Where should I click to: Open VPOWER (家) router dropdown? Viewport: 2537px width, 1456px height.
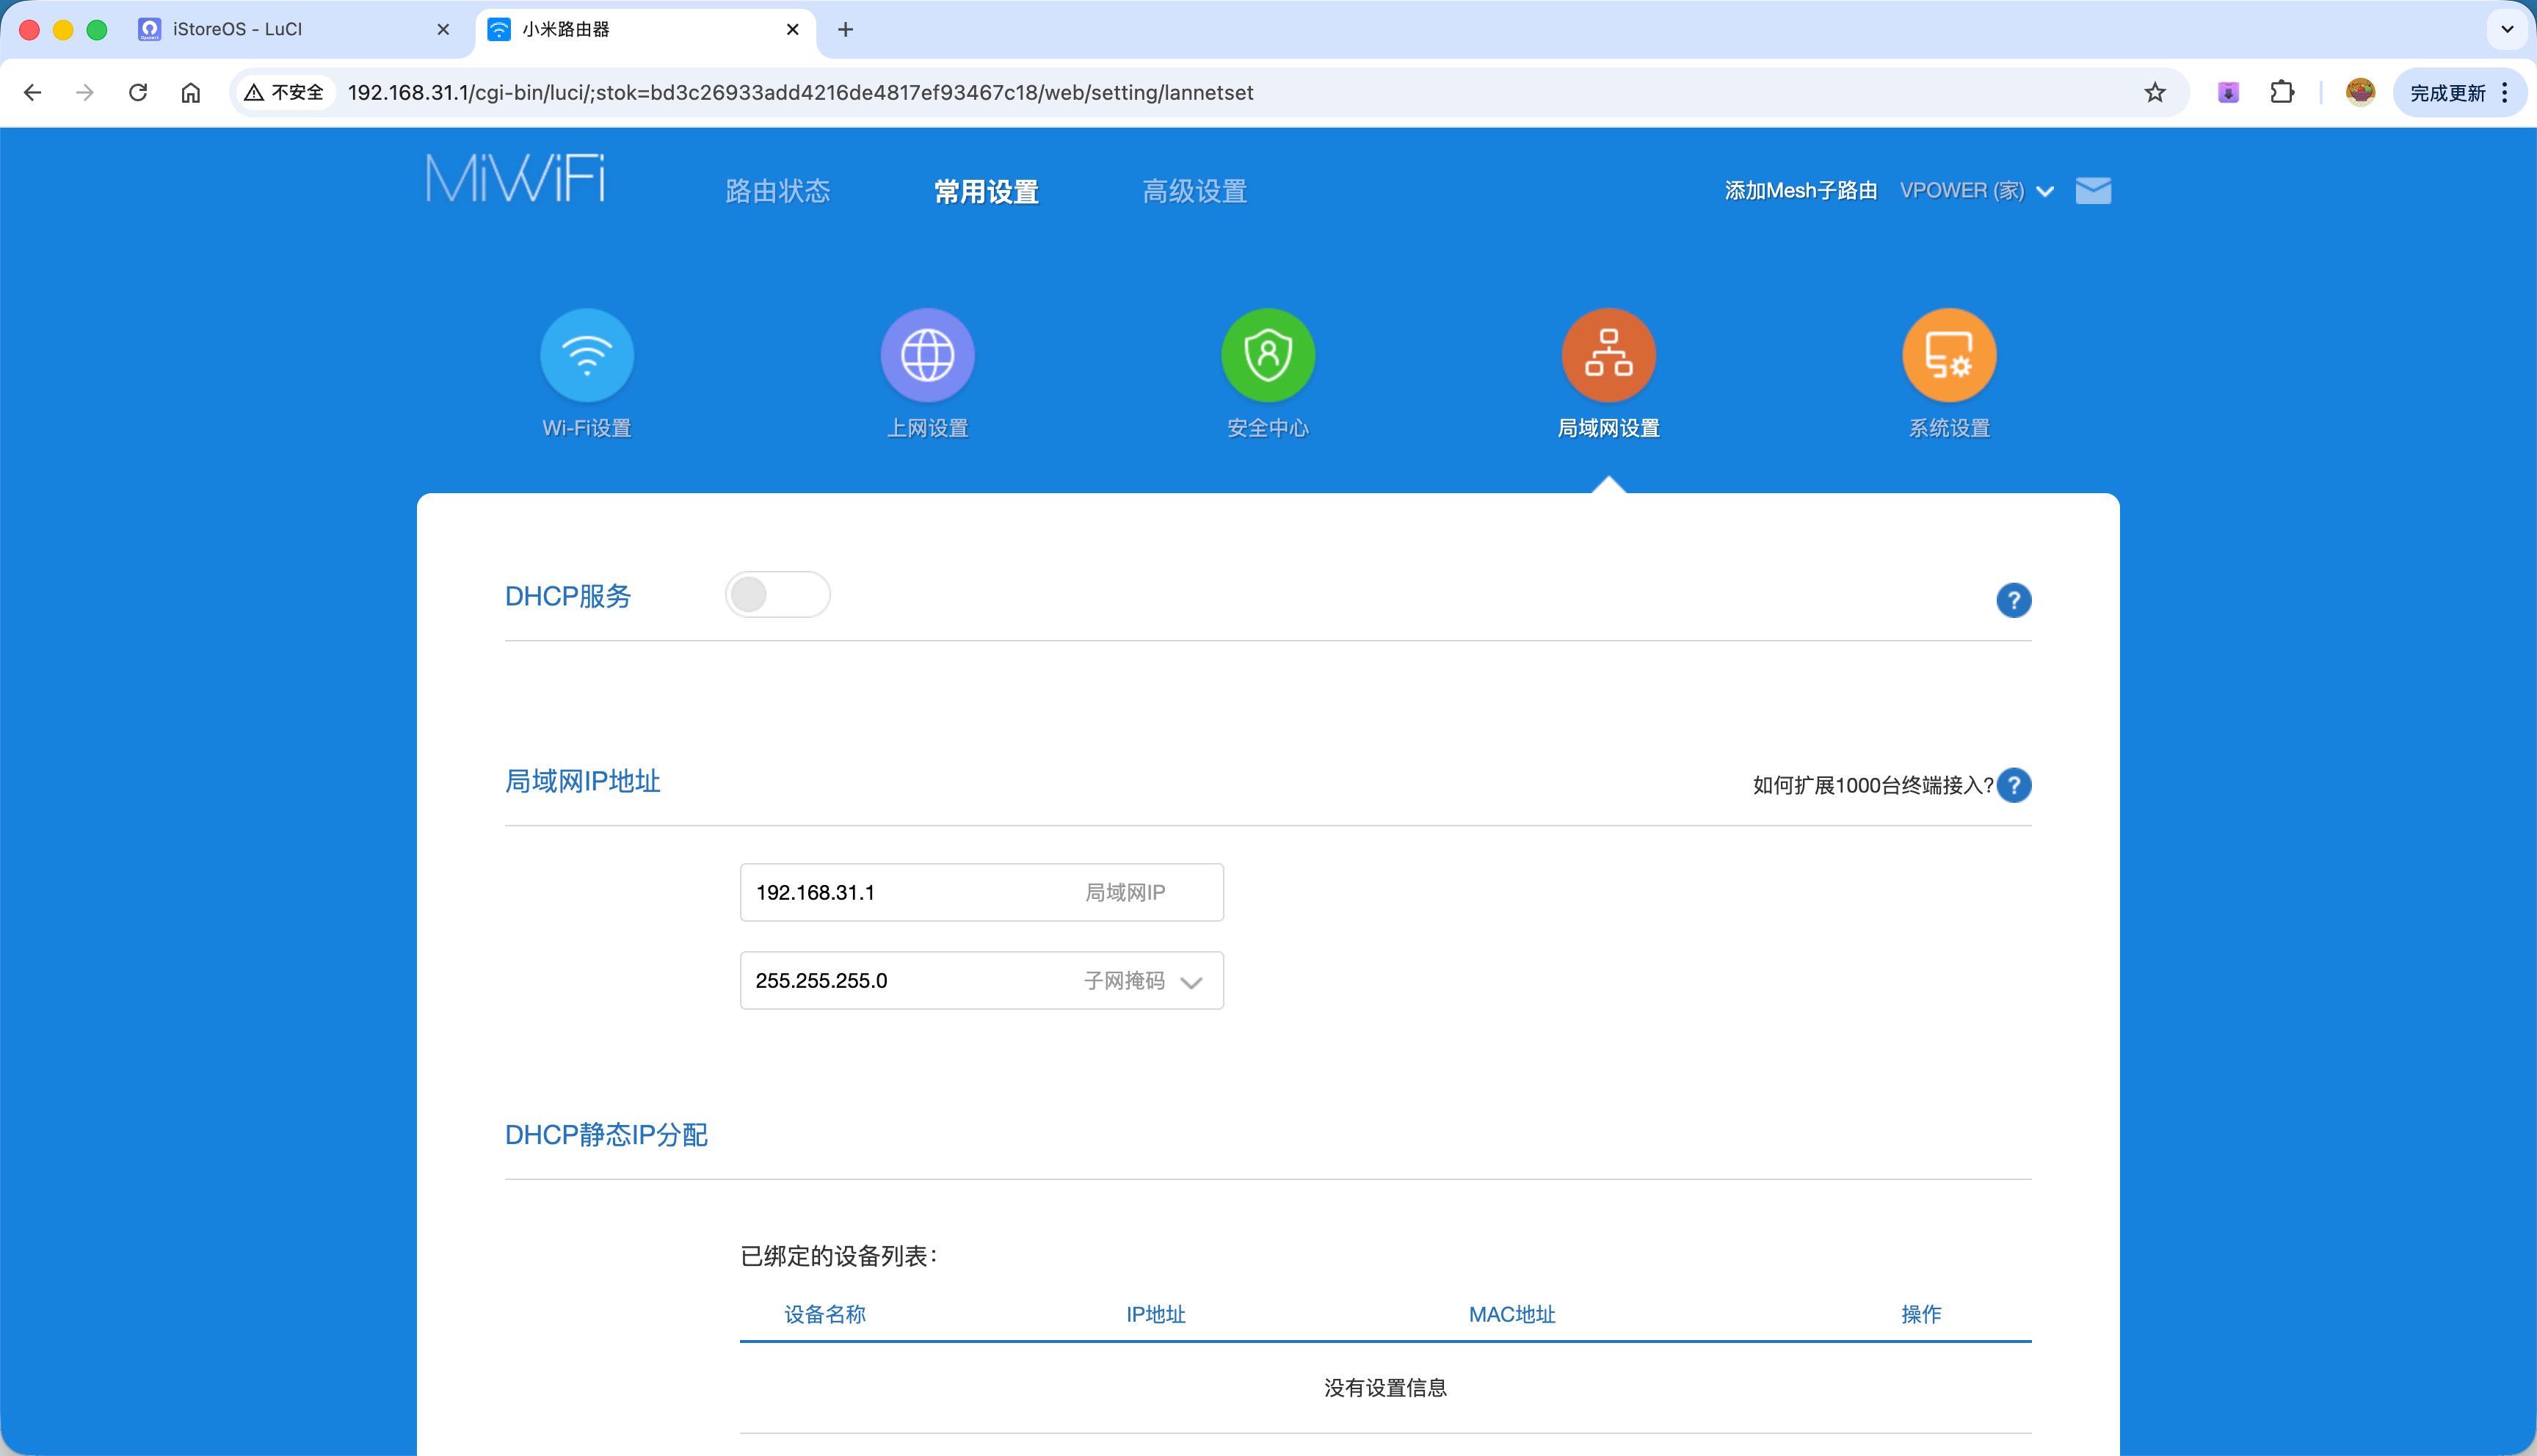click(1976, 191)
